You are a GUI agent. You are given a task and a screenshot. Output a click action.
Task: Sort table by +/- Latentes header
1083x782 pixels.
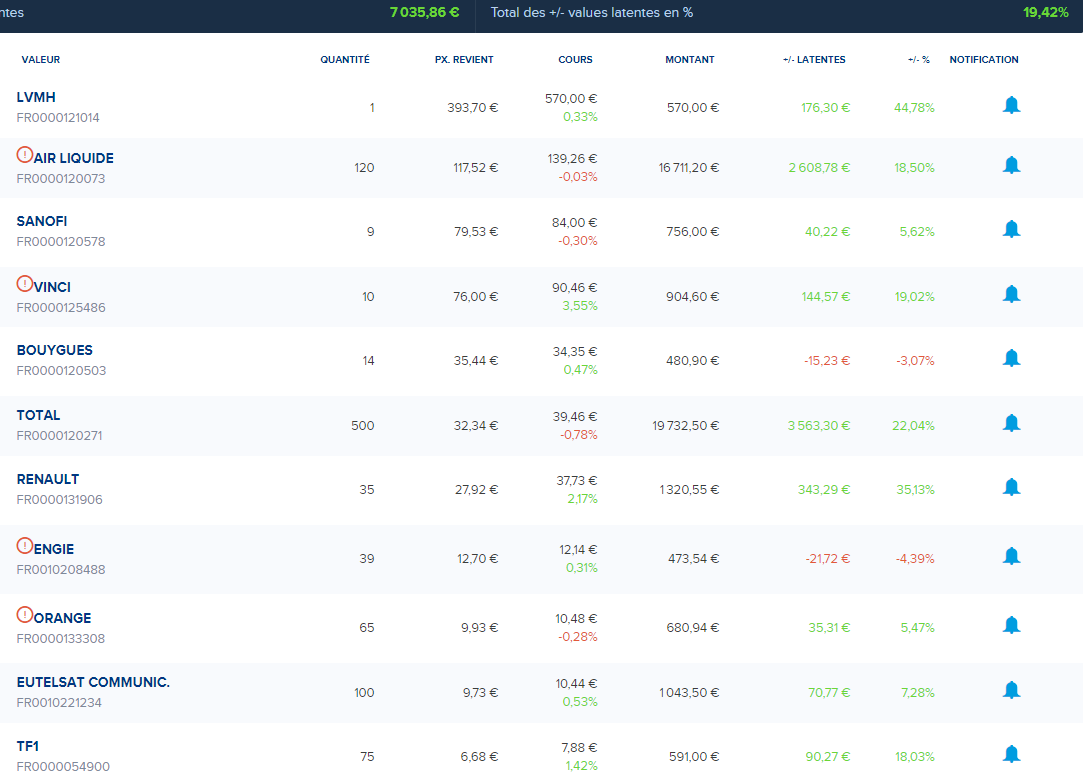click(813, 60)
